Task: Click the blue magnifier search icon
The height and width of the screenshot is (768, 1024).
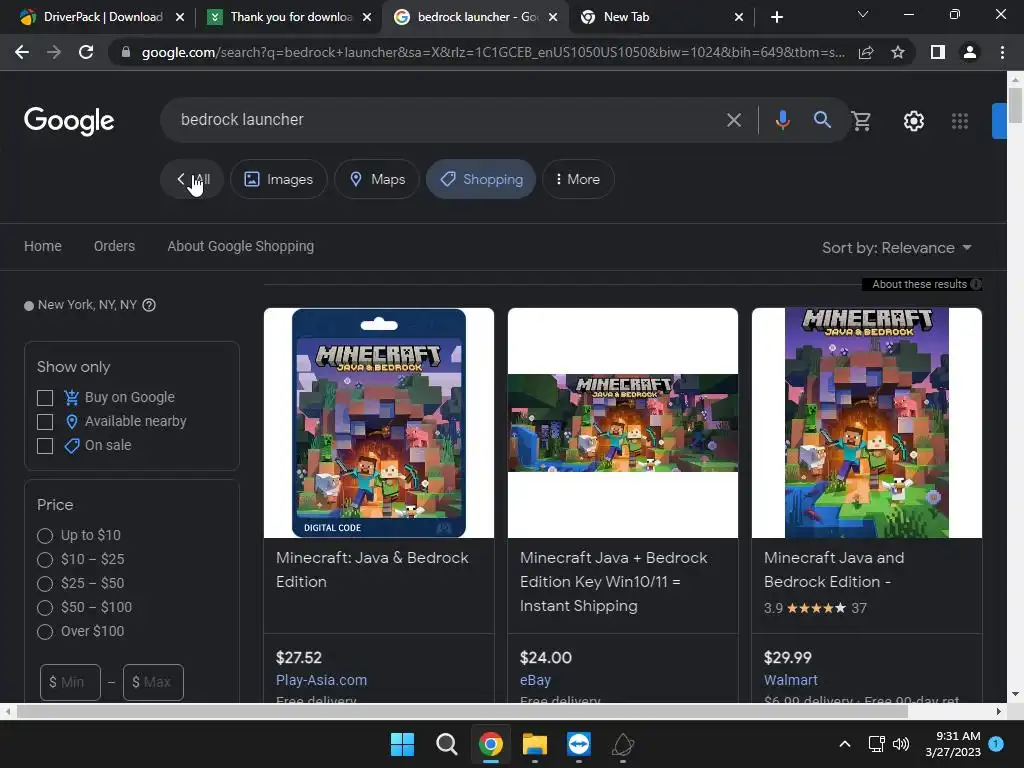Action: 822,120
